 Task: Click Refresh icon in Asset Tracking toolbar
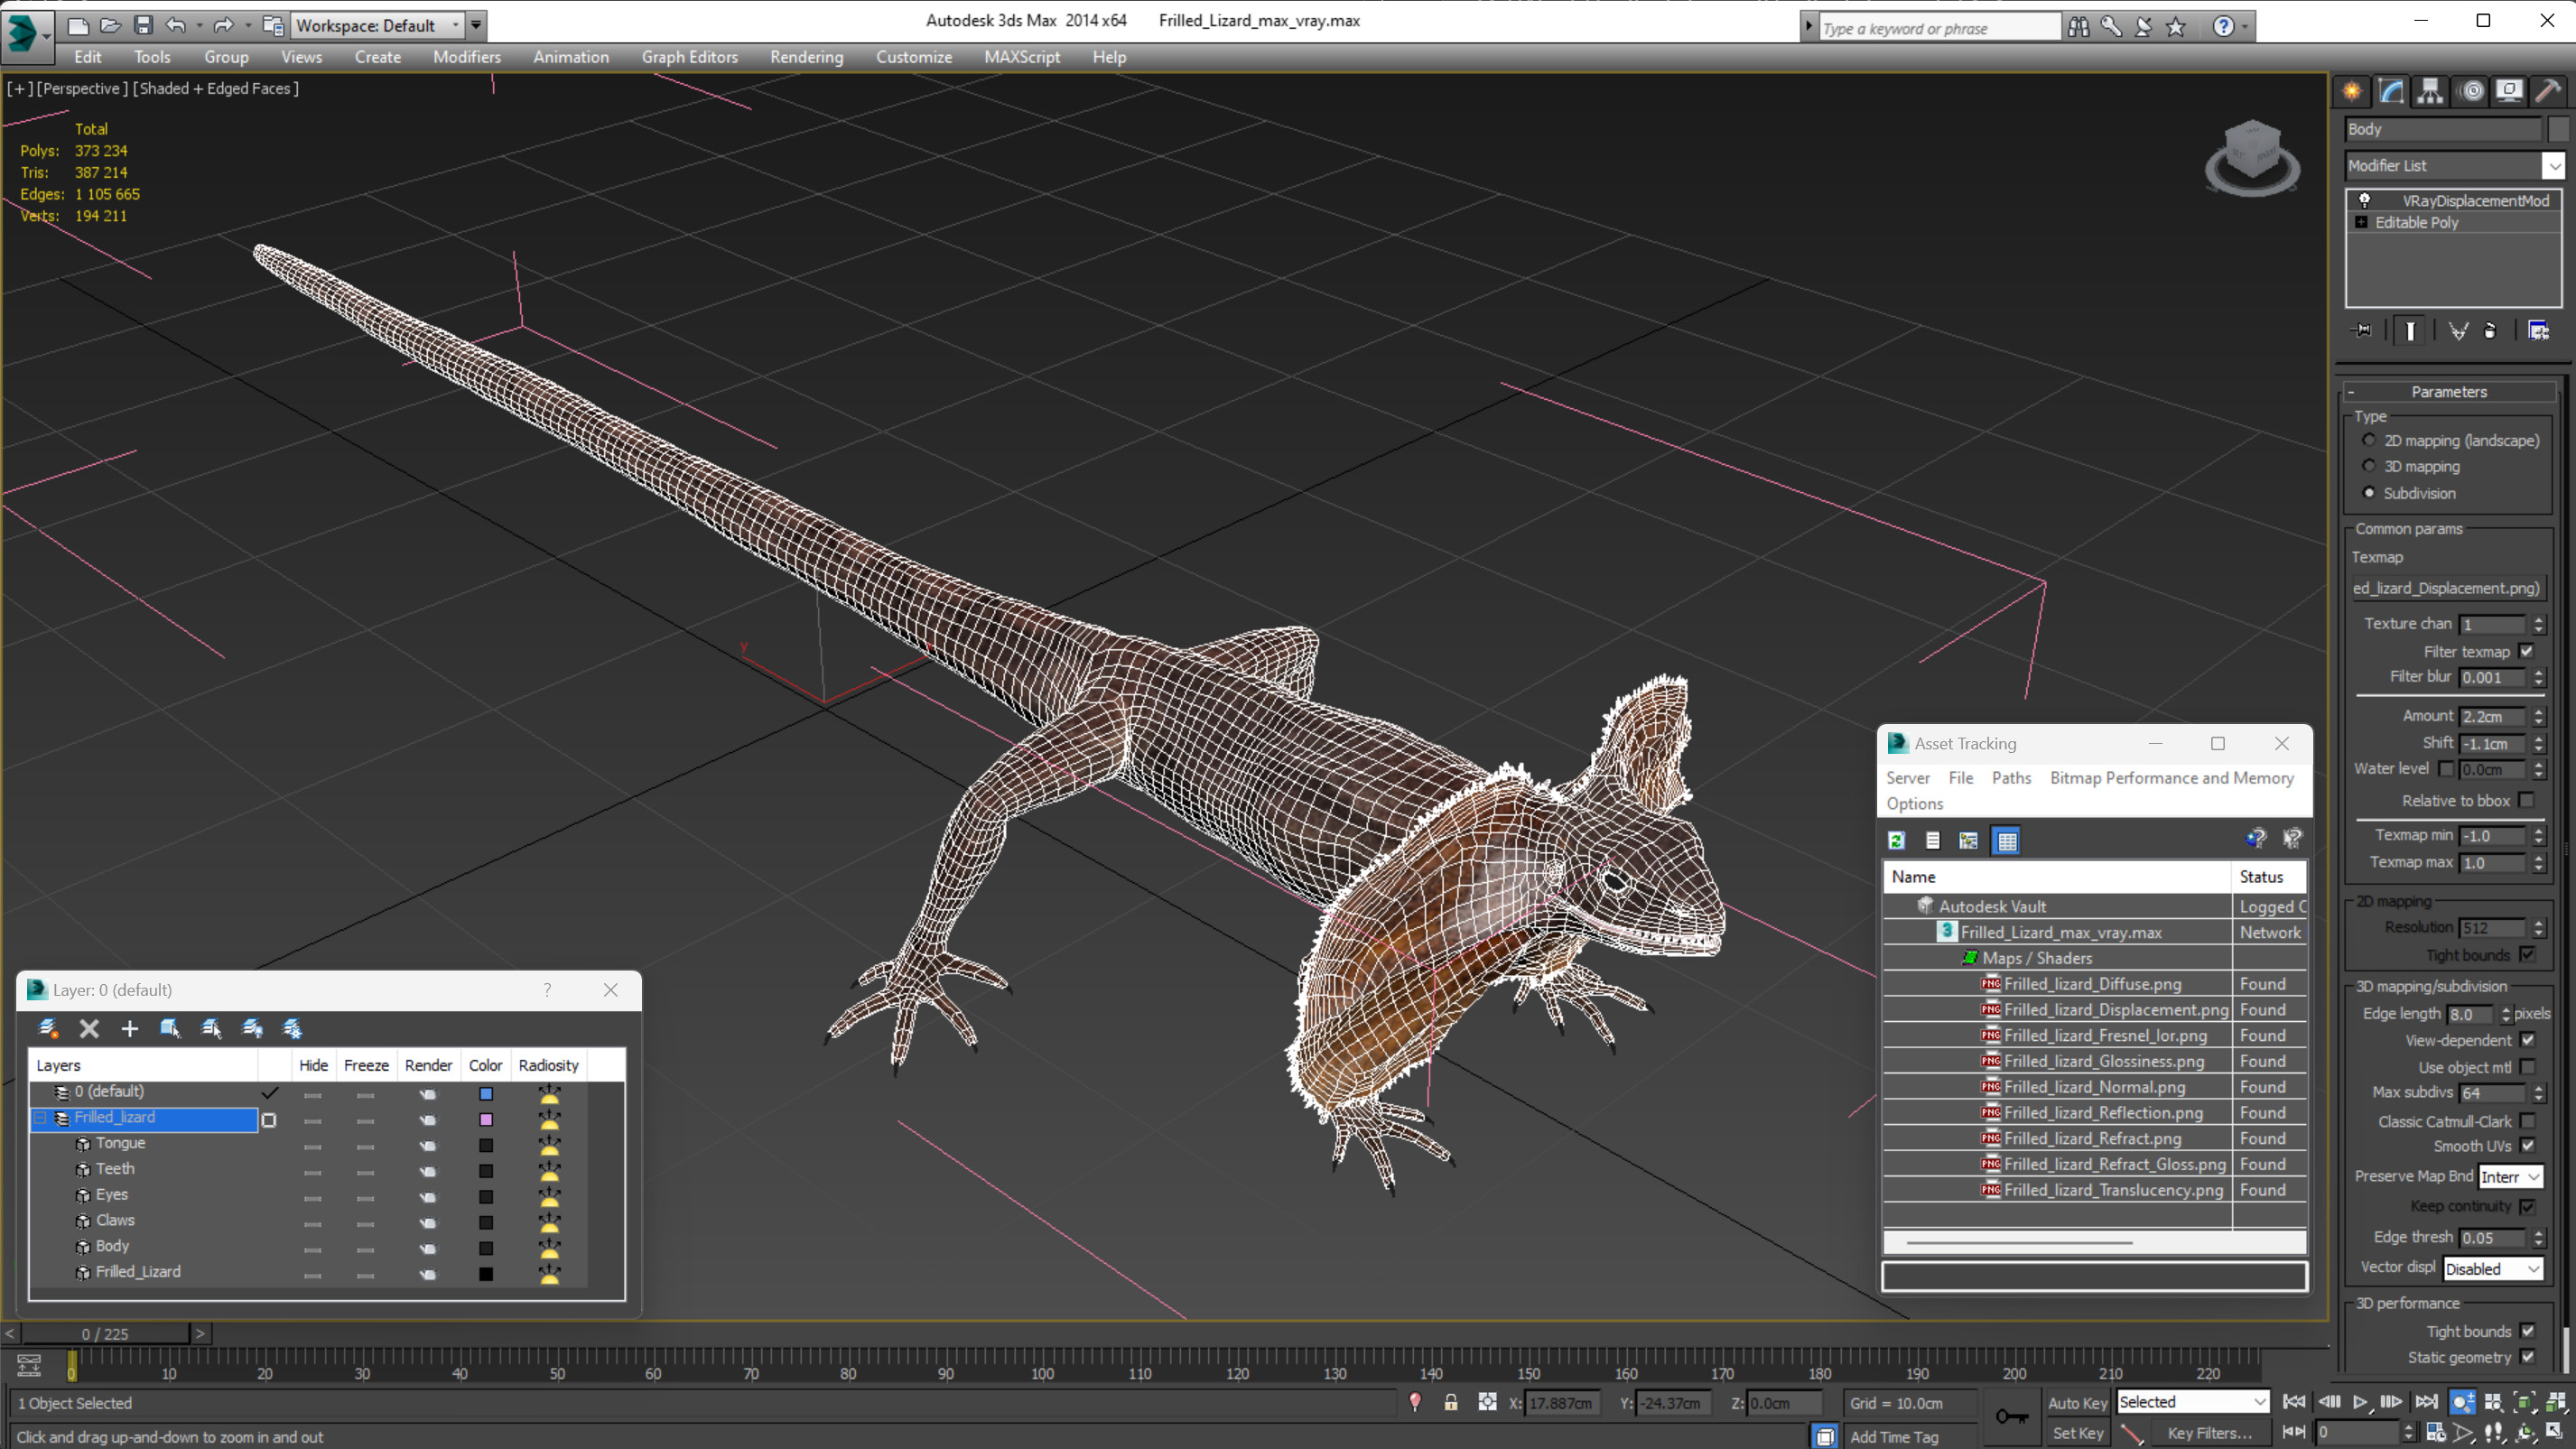click(1896, 840)
